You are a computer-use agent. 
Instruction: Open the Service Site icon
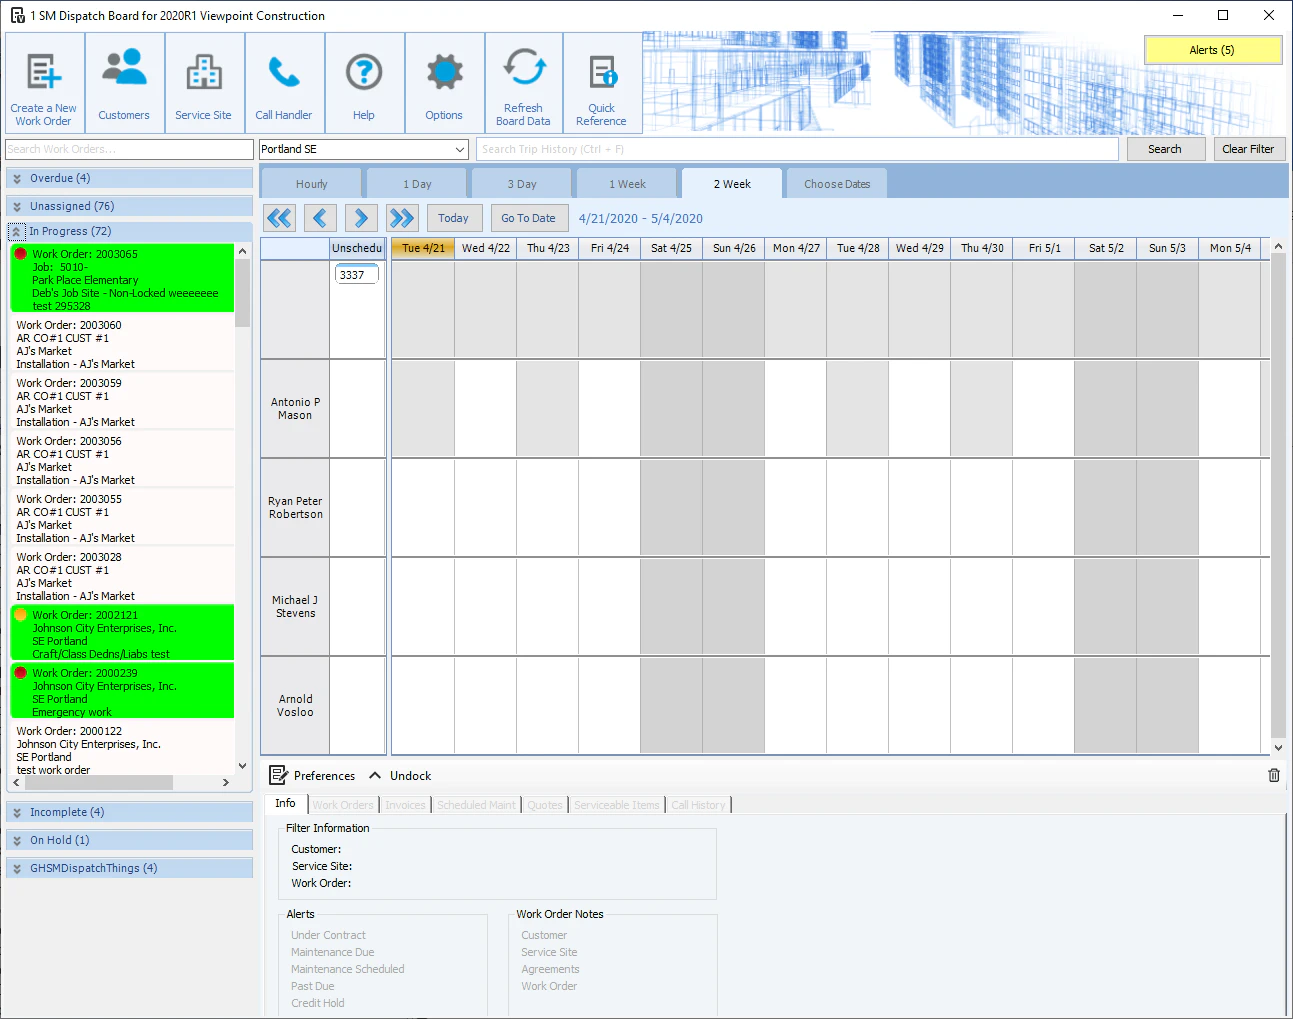pyautogui.click(x=203, y=74)
